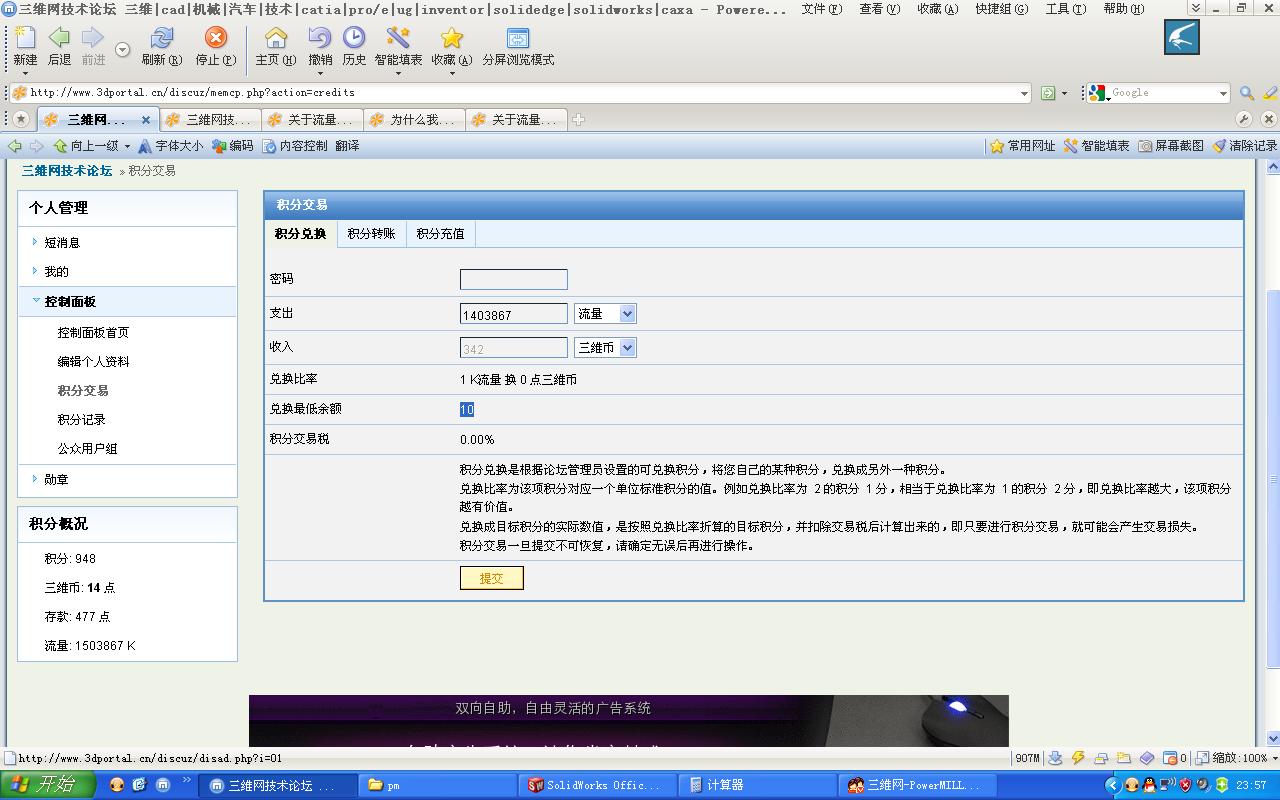Open 编辑个人资料 link

pyautogui.click(x=93, y=362)
